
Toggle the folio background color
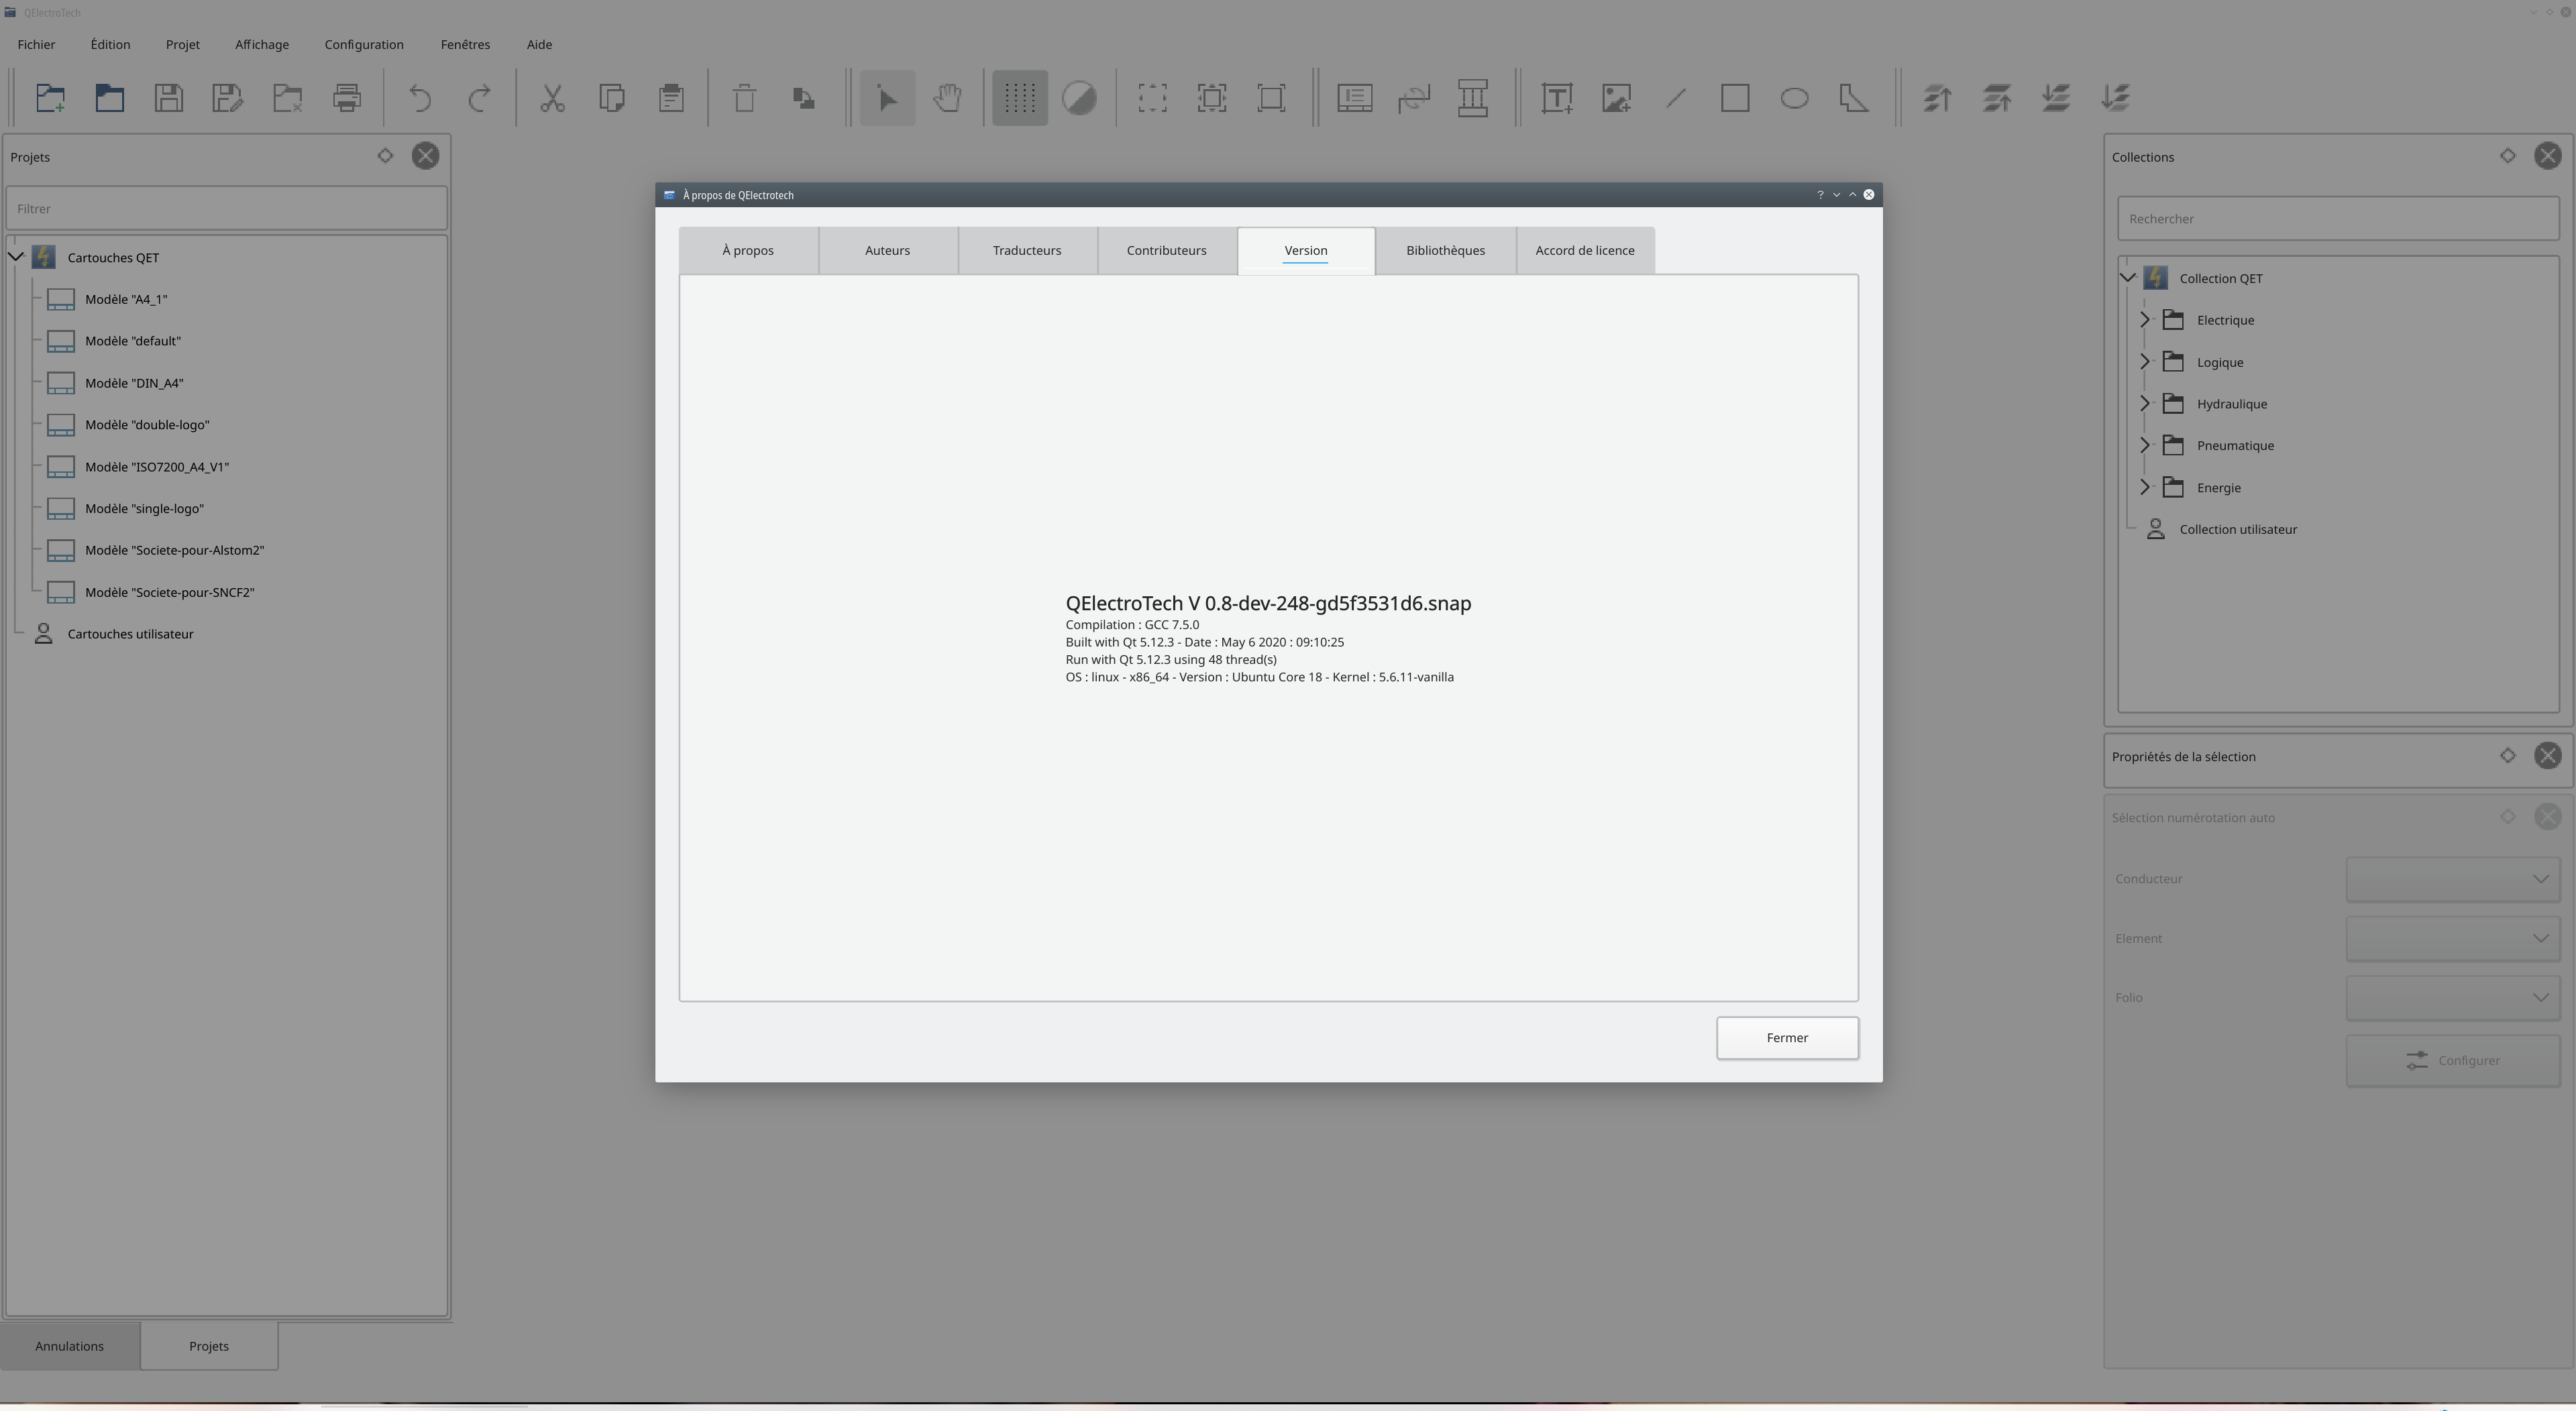tap(1079, 98)
